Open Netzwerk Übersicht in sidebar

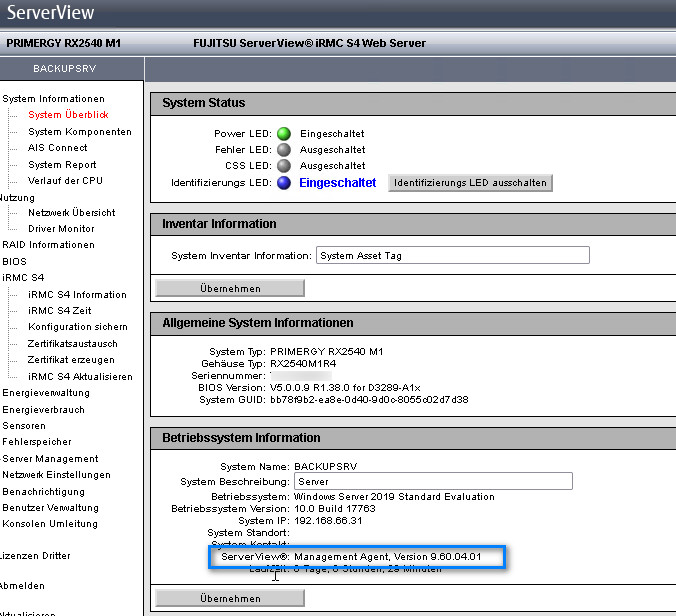[72, 213]
